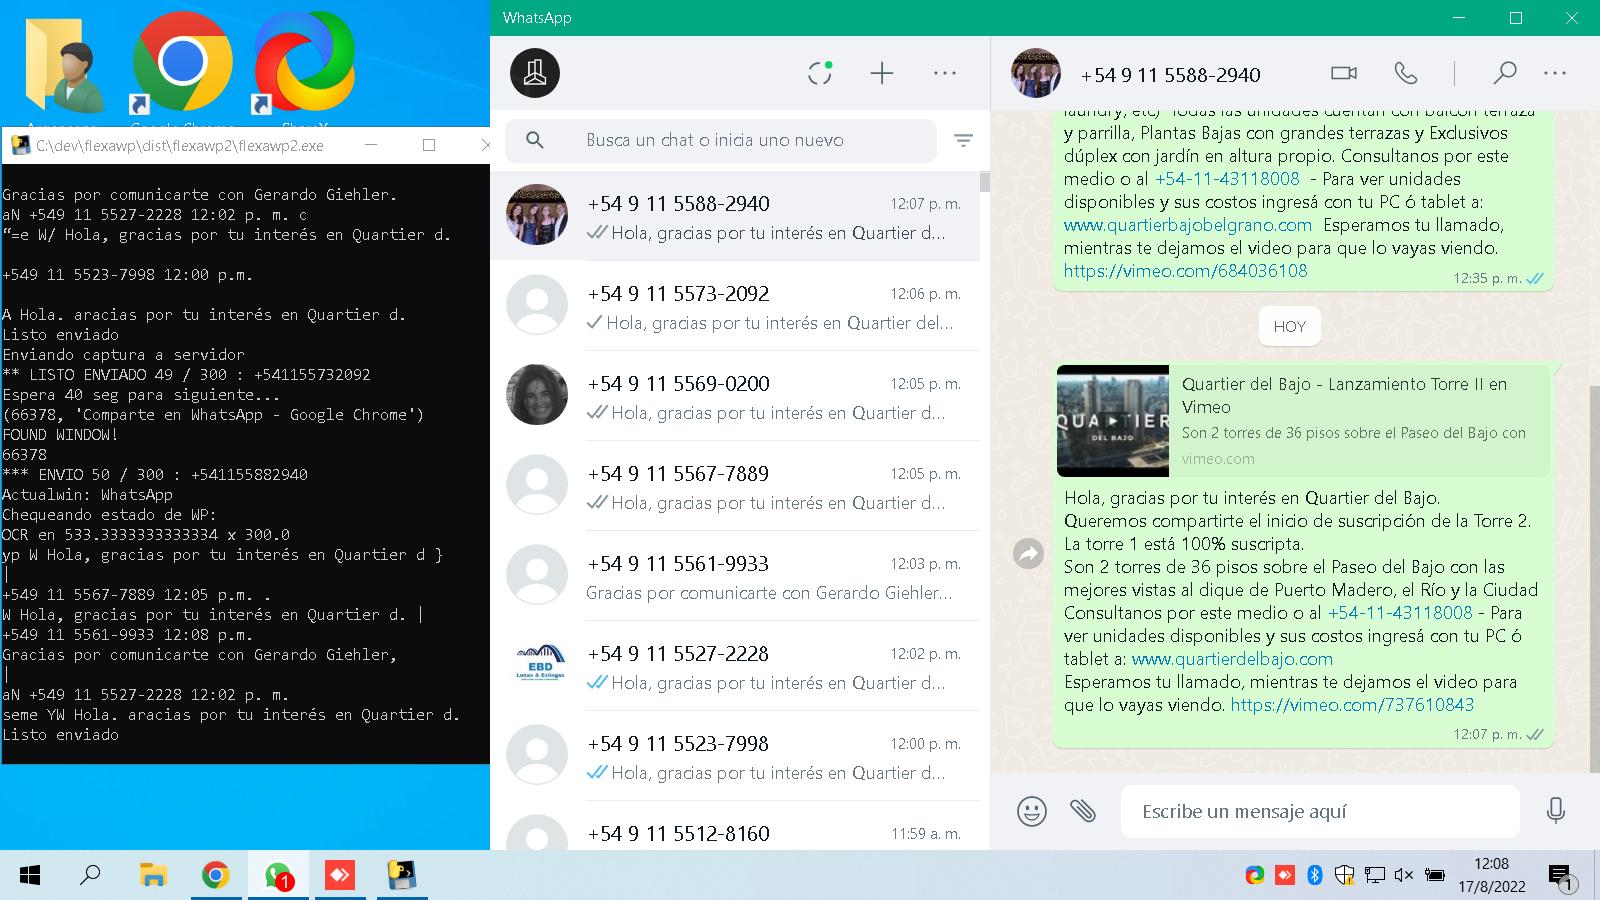This screenshot has height=900, width=1600.
Task: Open the taskbar clock showing 12:08
Action: coord(1491,875)
